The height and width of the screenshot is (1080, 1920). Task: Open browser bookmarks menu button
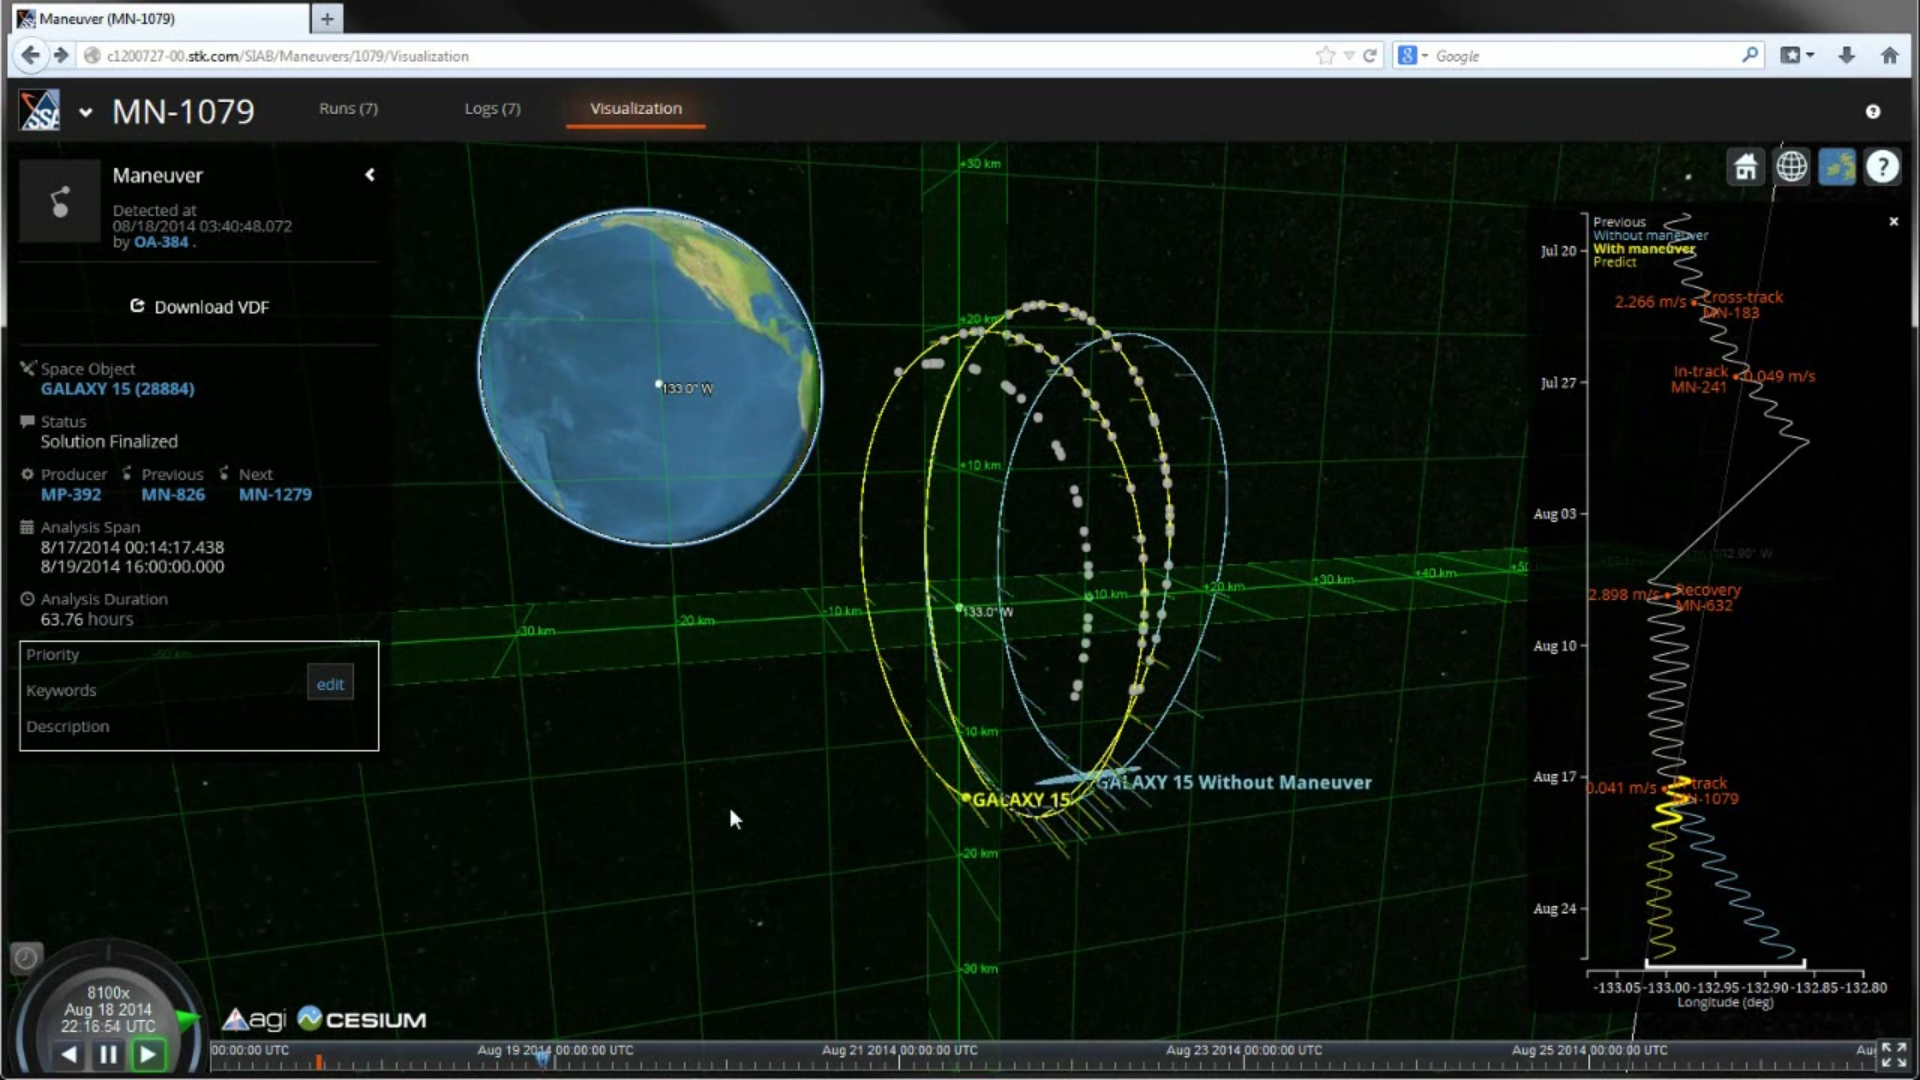[1797, 56]
